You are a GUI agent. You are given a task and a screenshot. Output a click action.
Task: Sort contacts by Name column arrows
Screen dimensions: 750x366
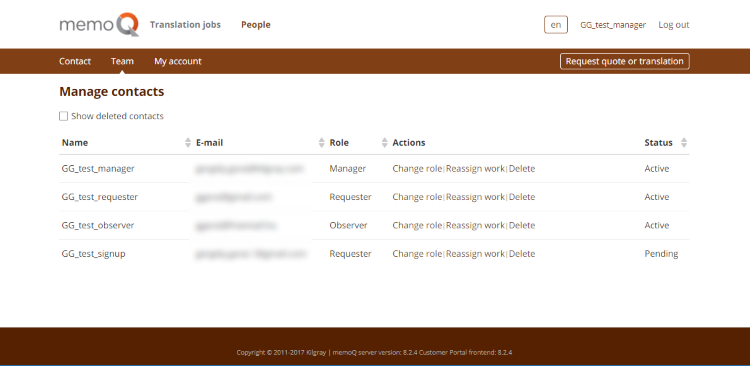(x=188, y=143)
